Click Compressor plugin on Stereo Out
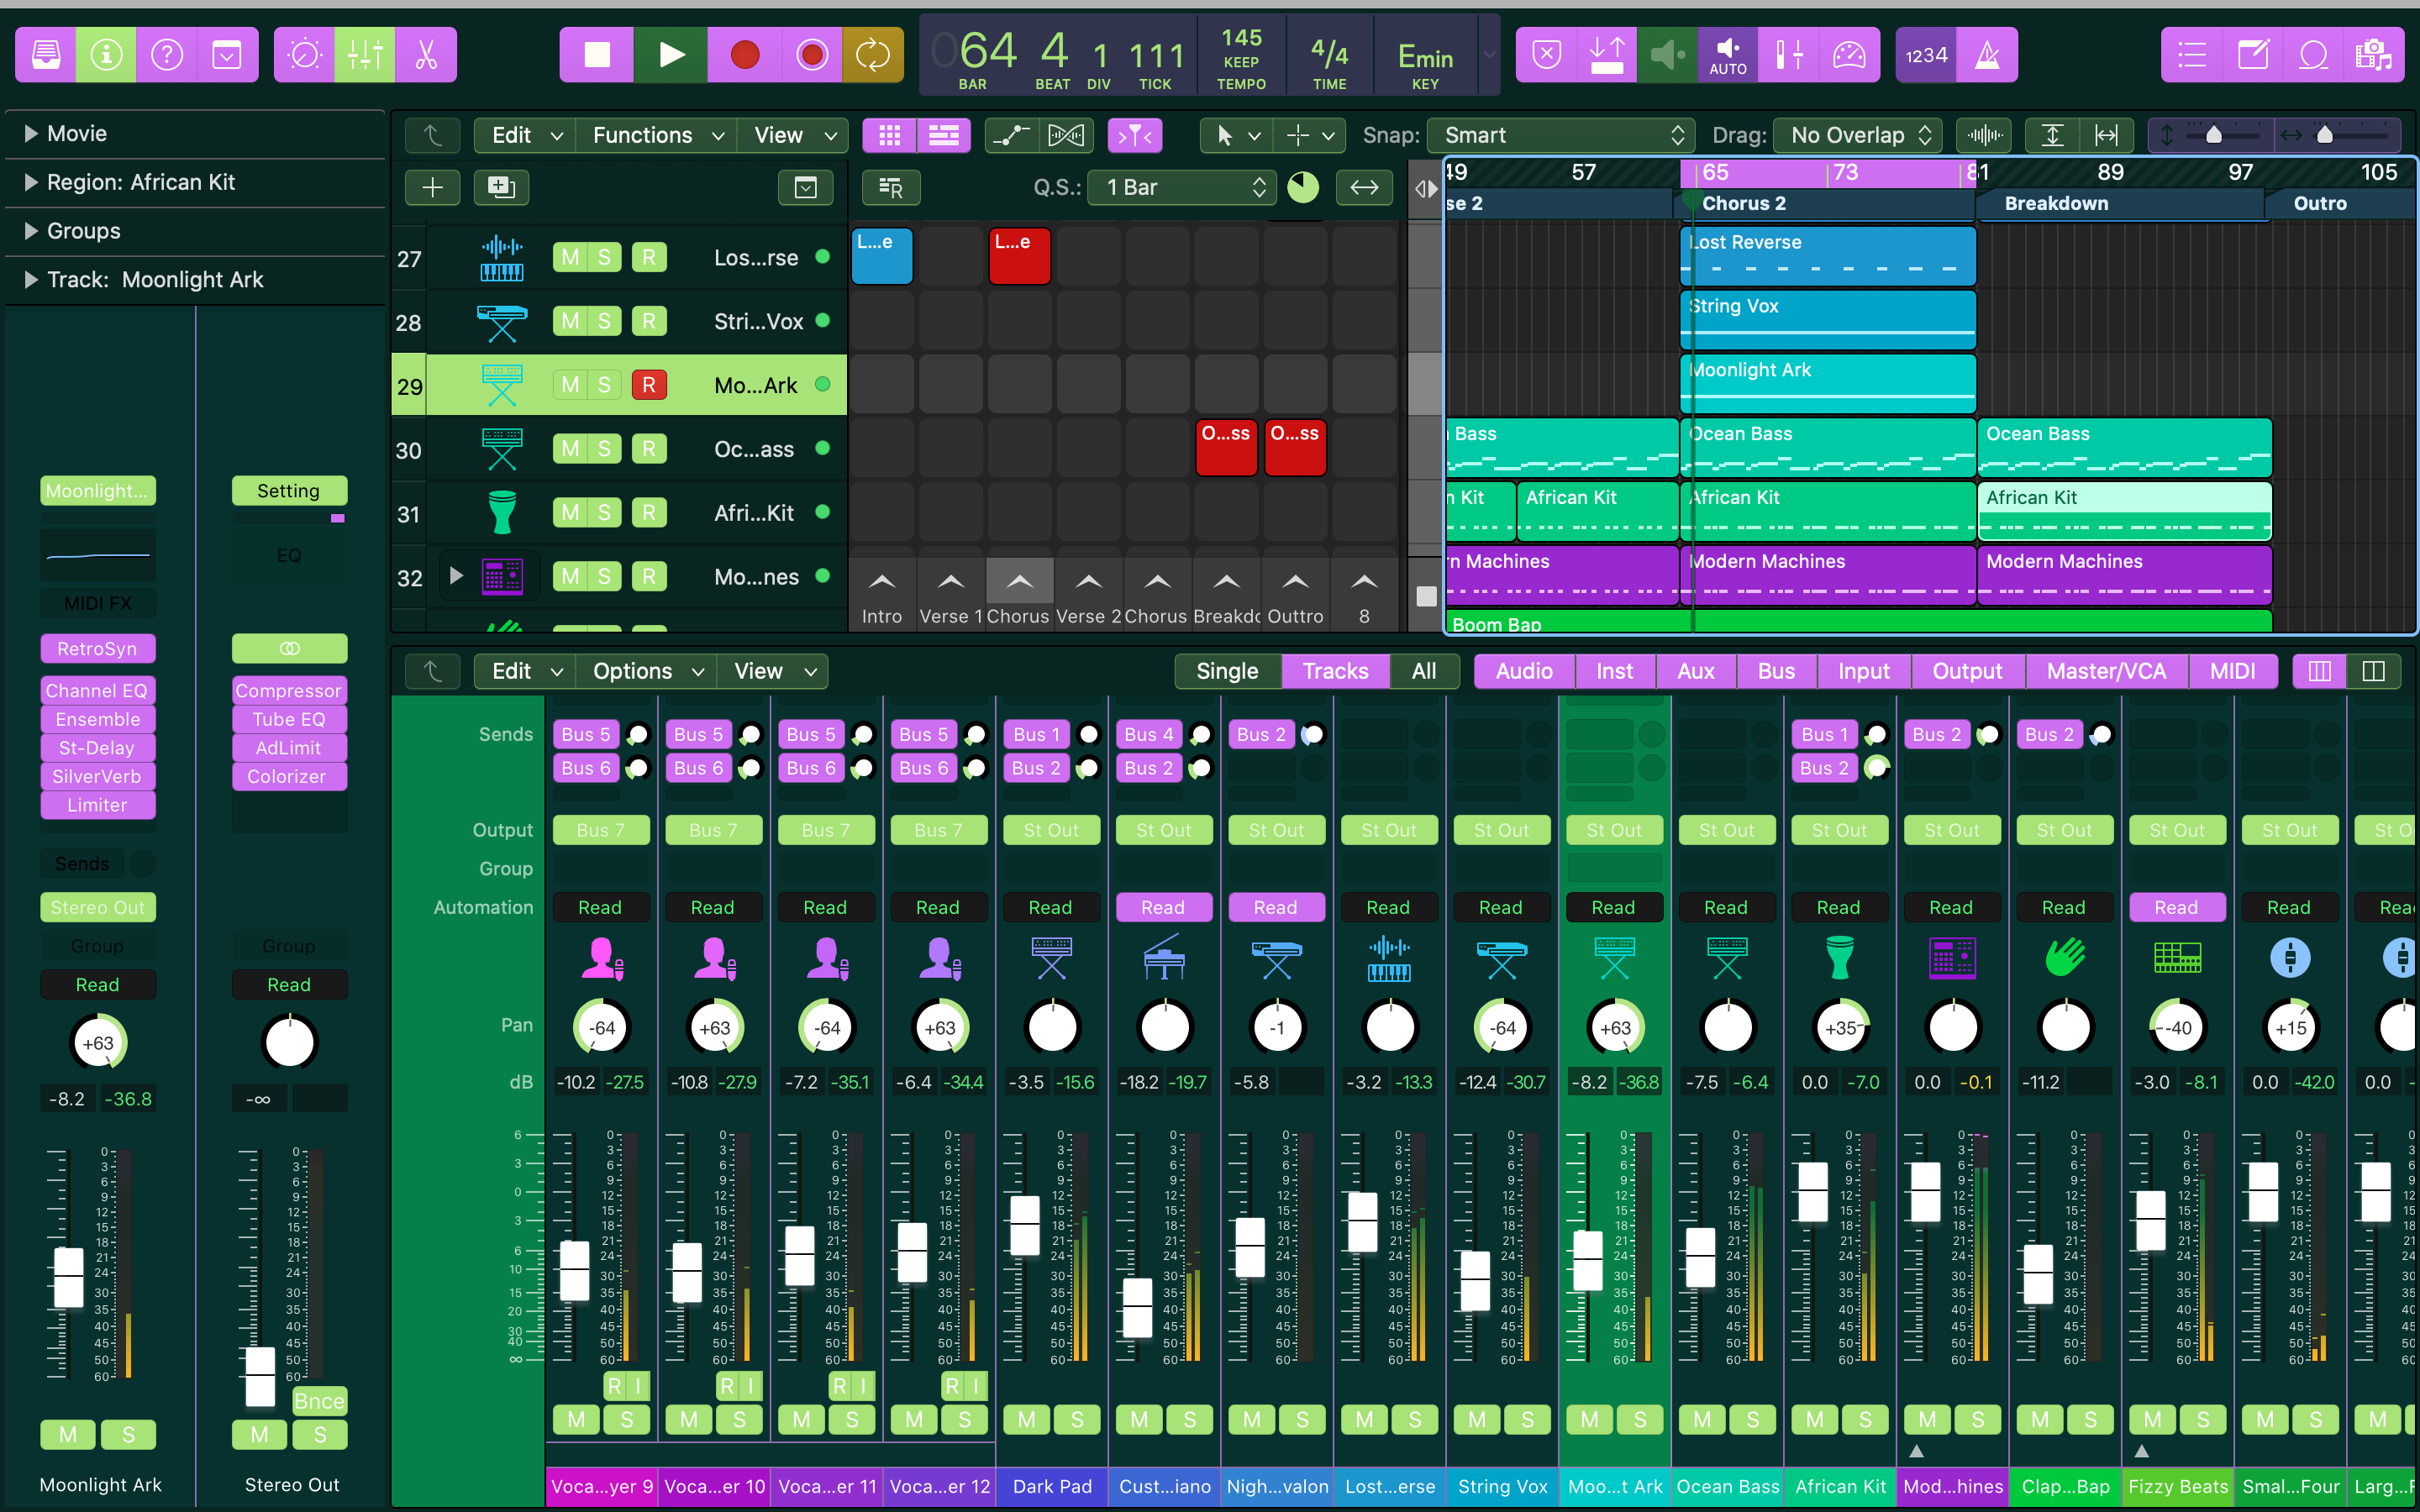Image resolution: width=2420 pixels, height=1512 pixels. point(288,691)
